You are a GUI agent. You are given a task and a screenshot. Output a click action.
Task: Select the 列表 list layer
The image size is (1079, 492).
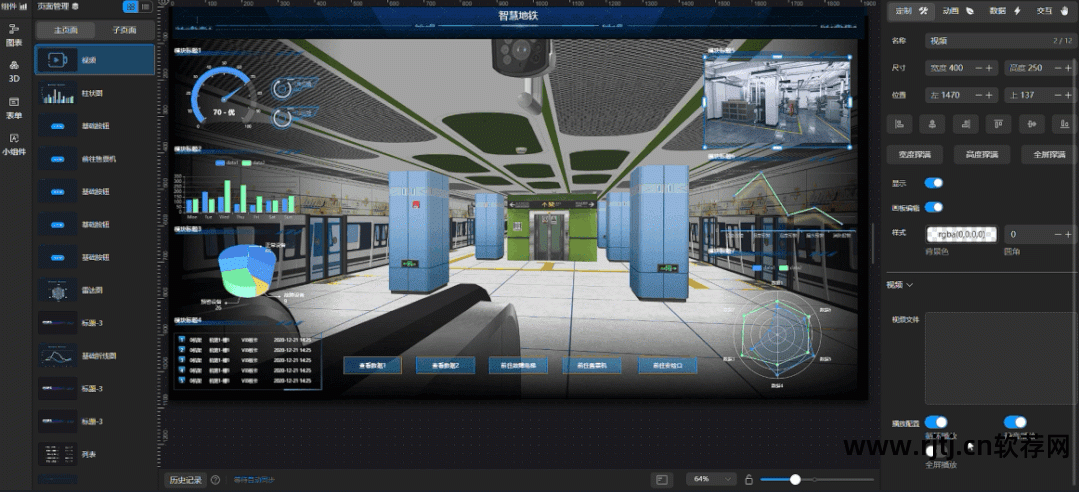pos(95,454)
